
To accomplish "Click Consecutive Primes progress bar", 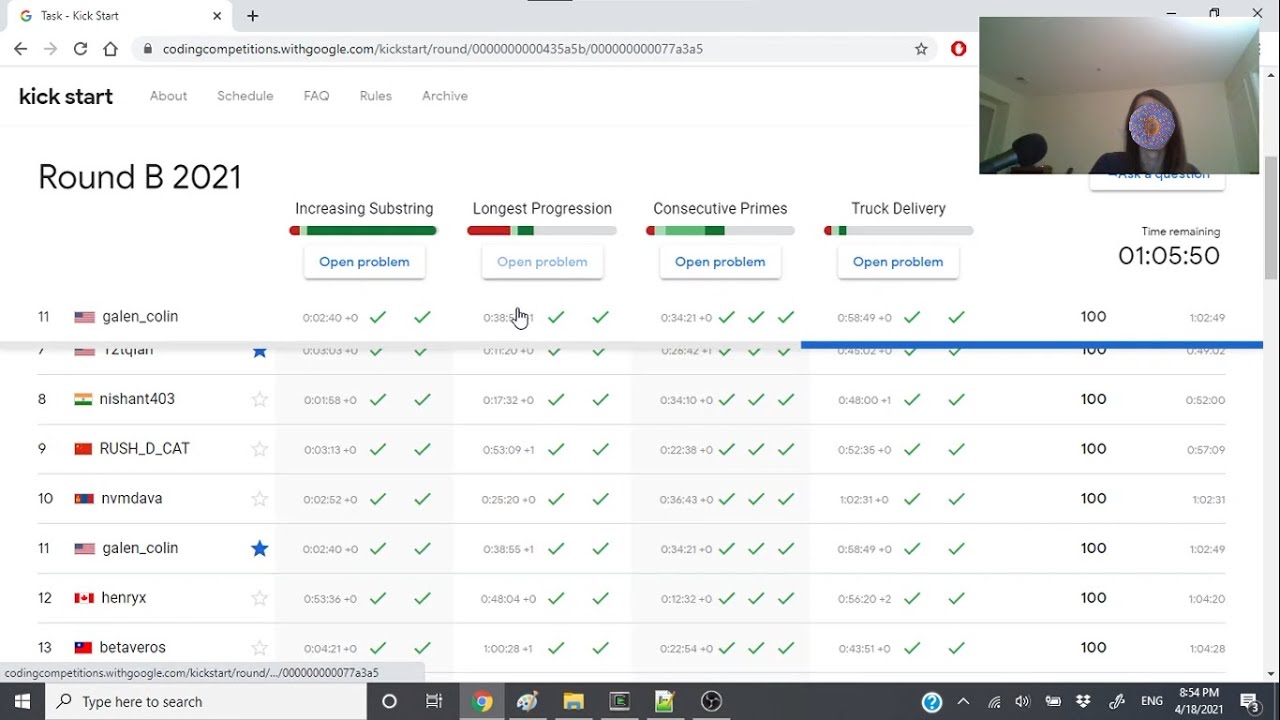I will pos(720,231).
